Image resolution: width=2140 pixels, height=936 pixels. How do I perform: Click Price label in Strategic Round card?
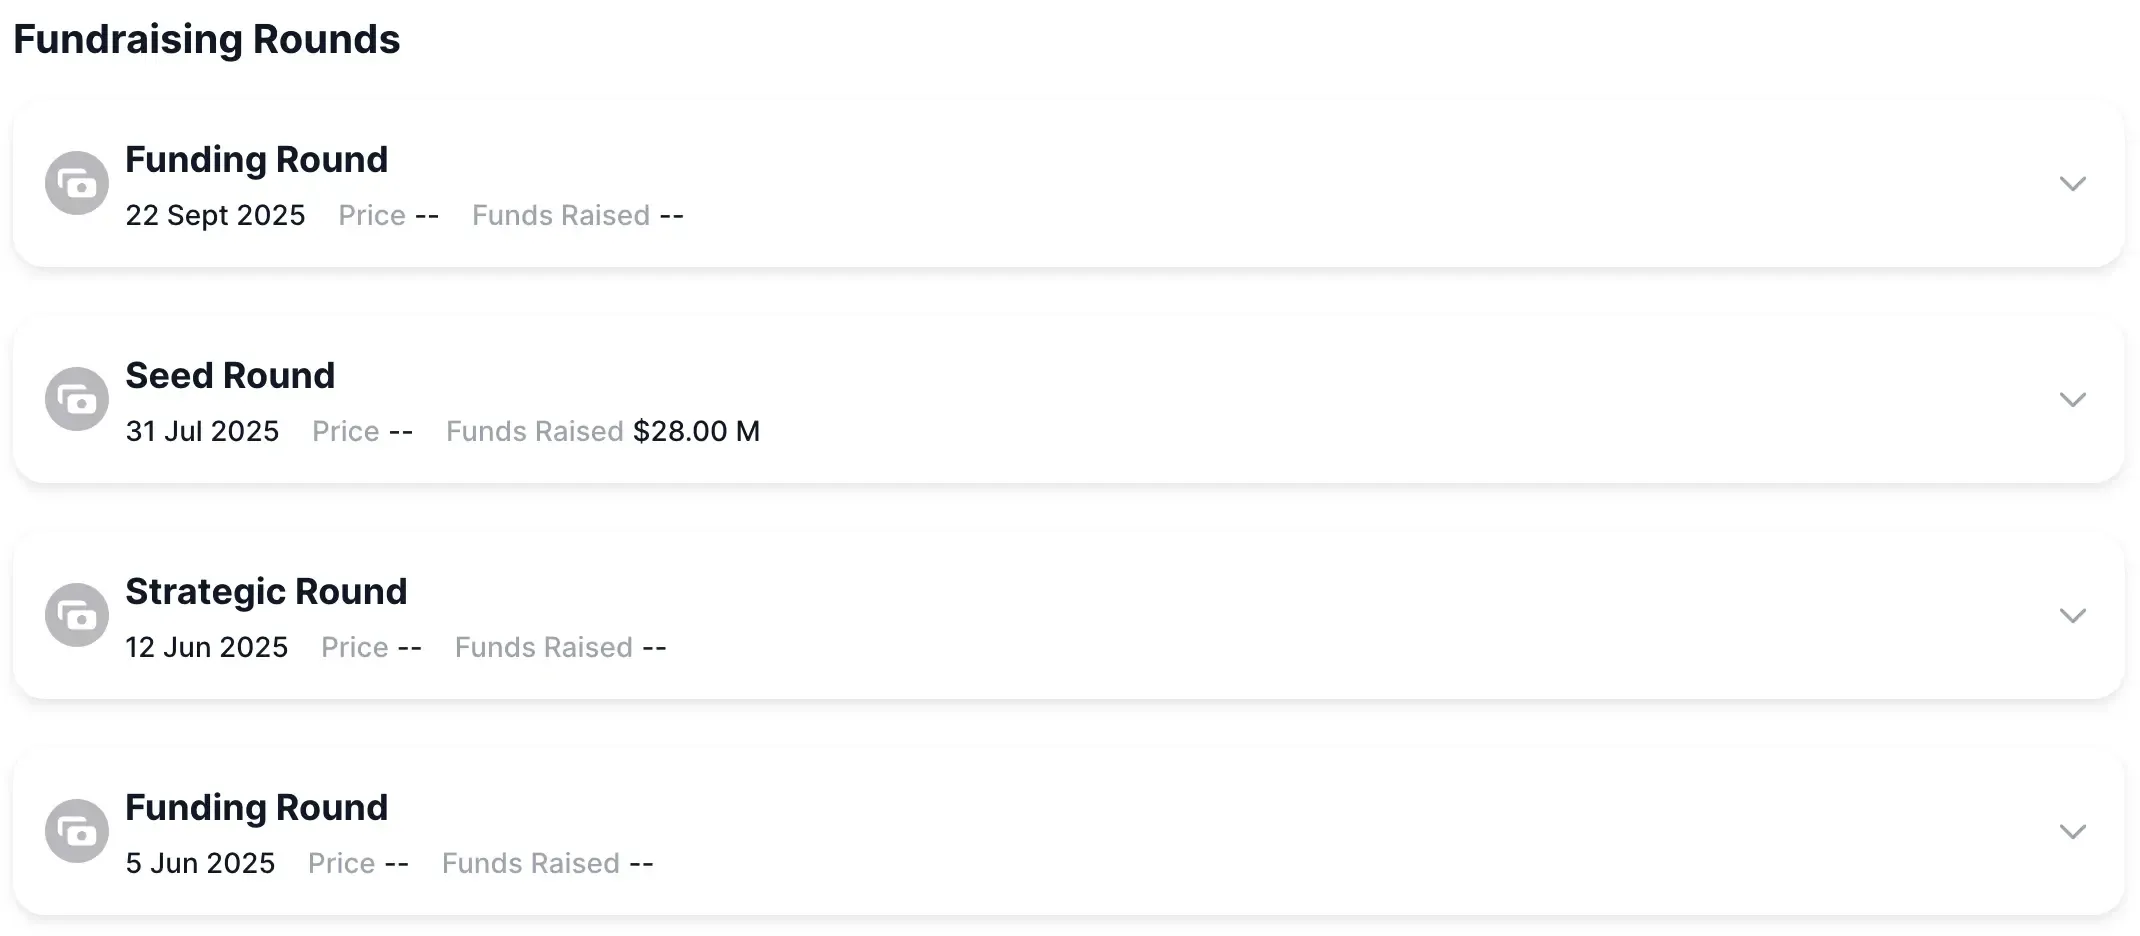point(354,648)
